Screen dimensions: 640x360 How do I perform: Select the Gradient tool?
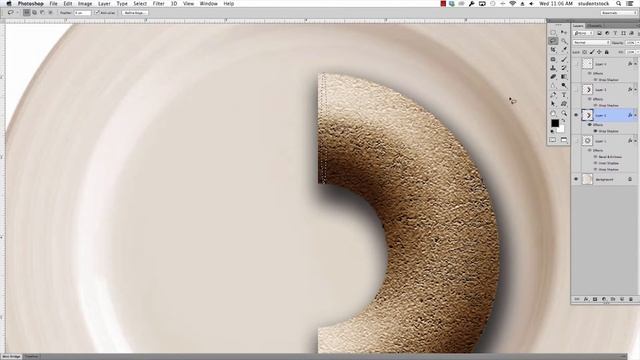[564, 77]
